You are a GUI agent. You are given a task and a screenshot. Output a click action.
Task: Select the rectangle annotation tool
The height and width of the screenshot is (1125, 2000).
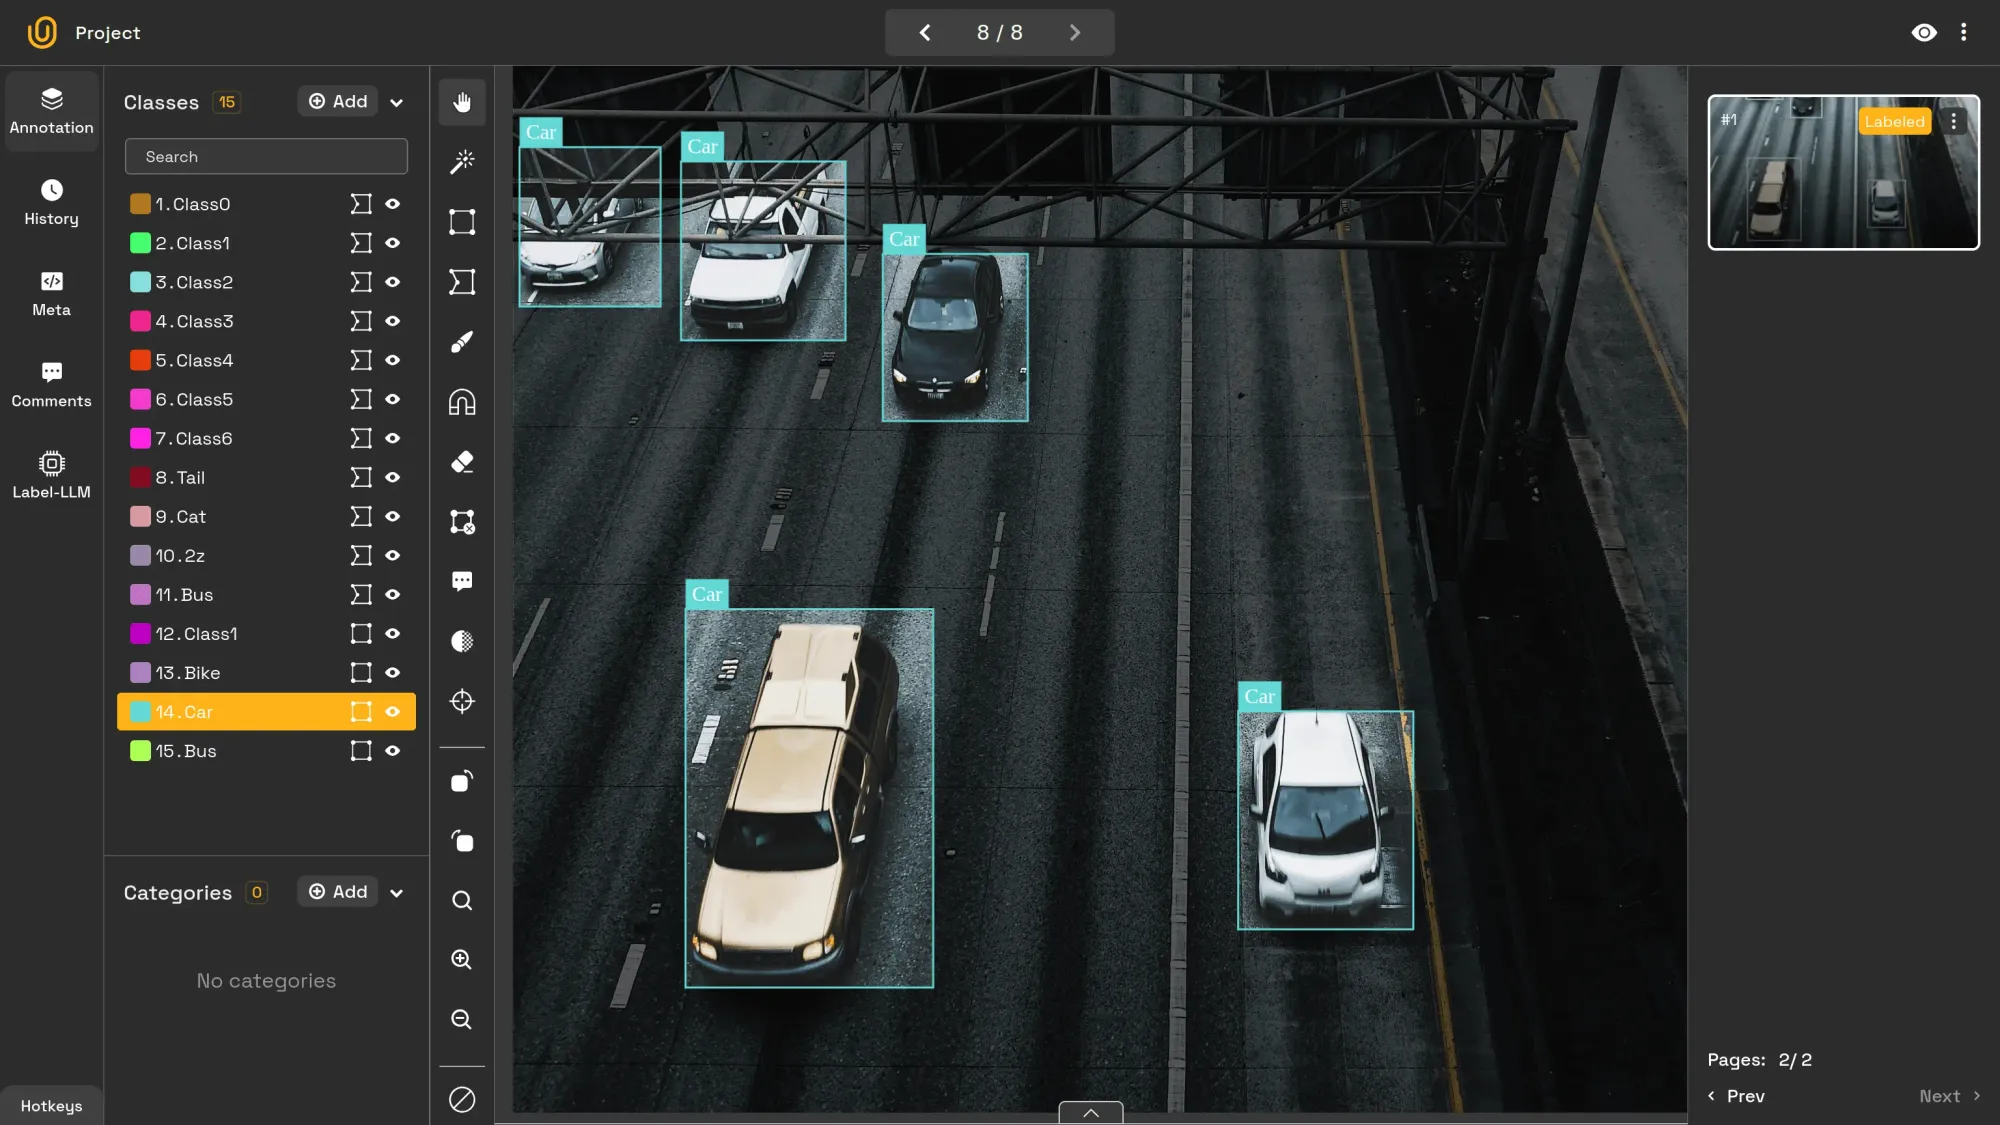(x=462, y=221)
